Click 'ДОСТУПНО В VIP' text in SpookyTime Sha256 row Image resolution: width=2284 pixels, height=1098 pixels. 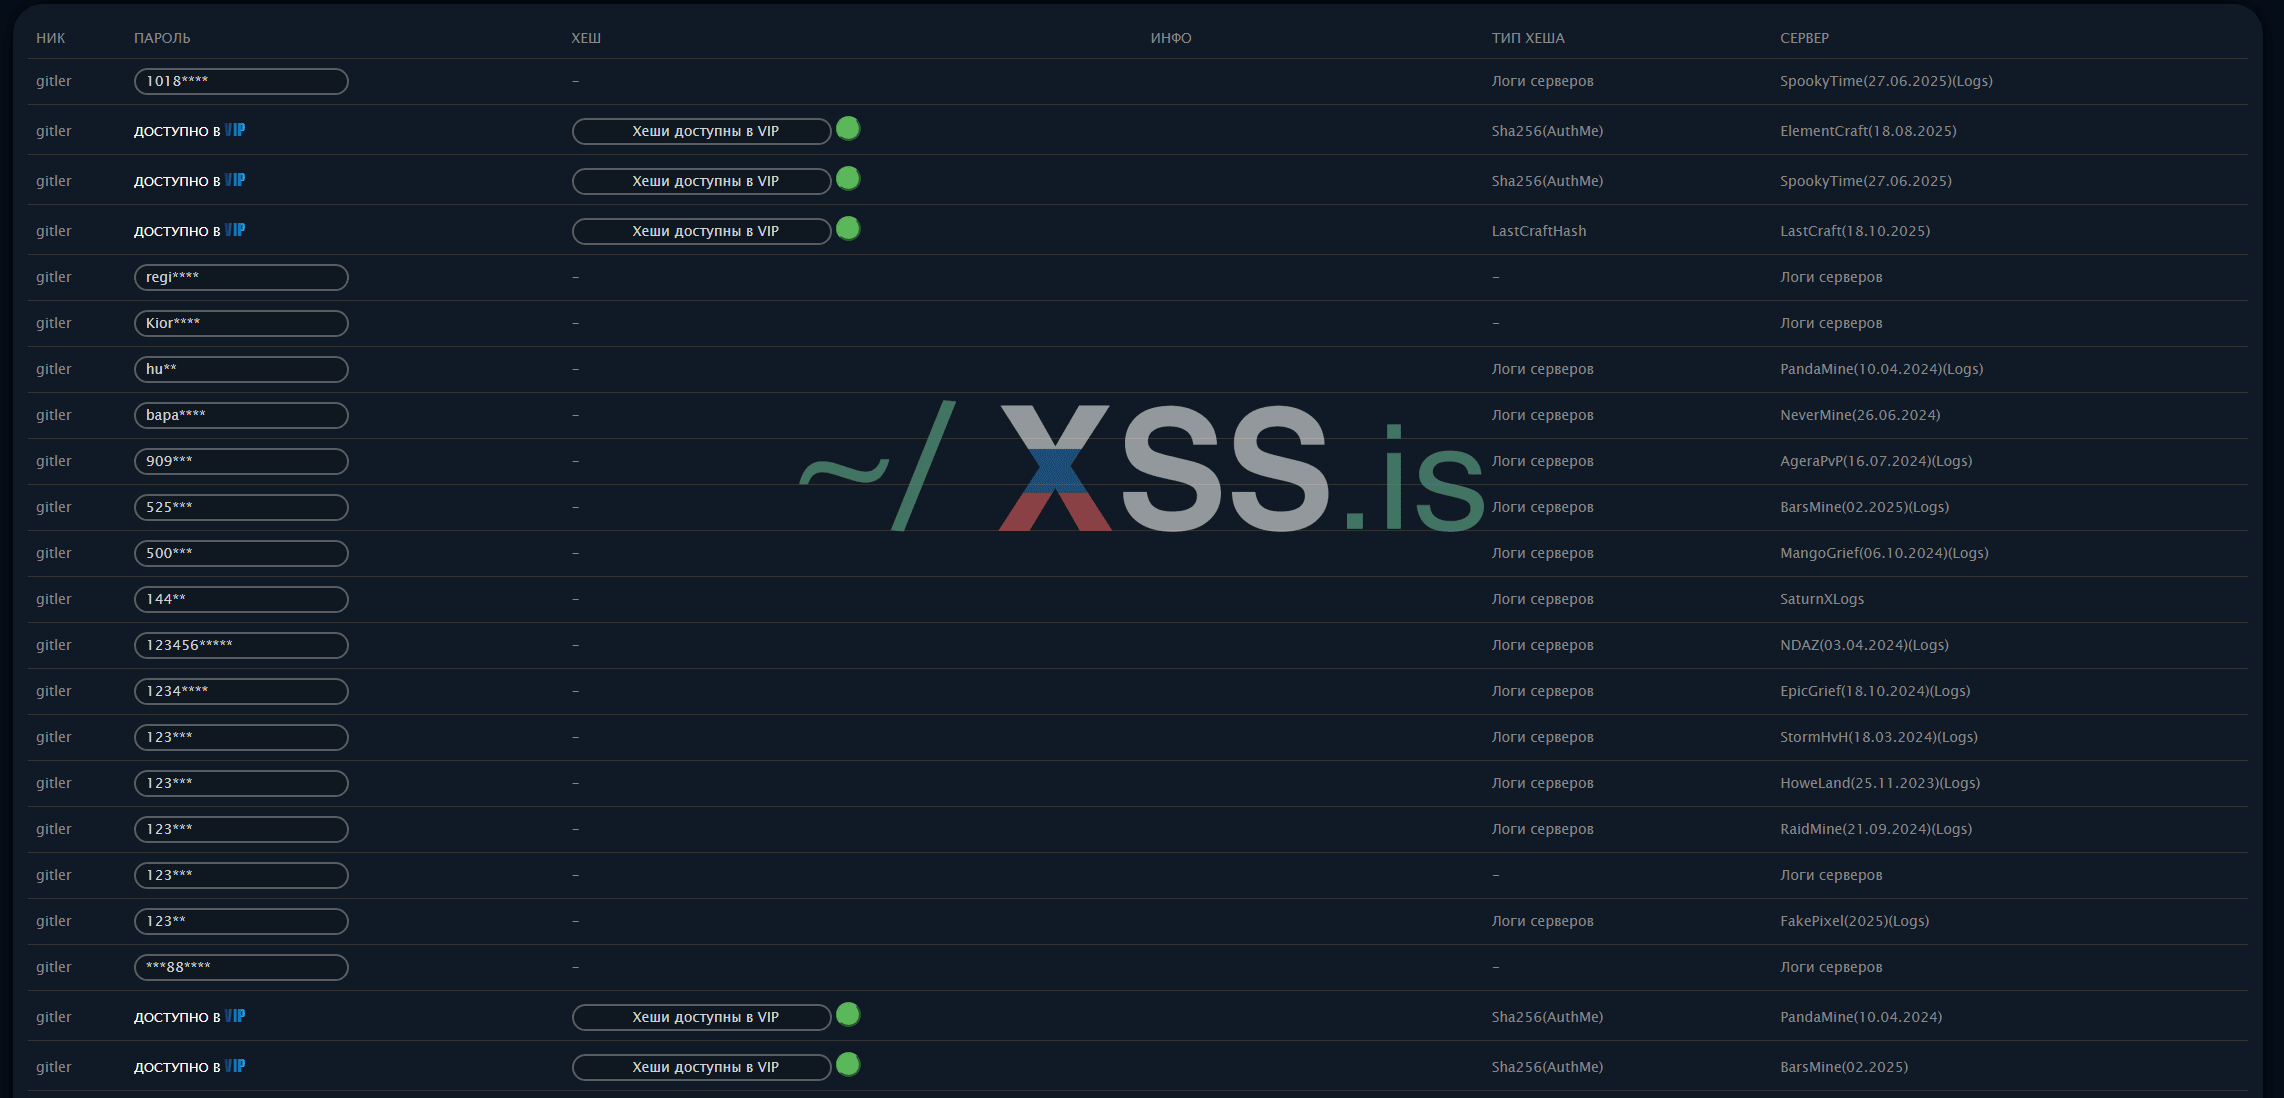tap(178, 181)
